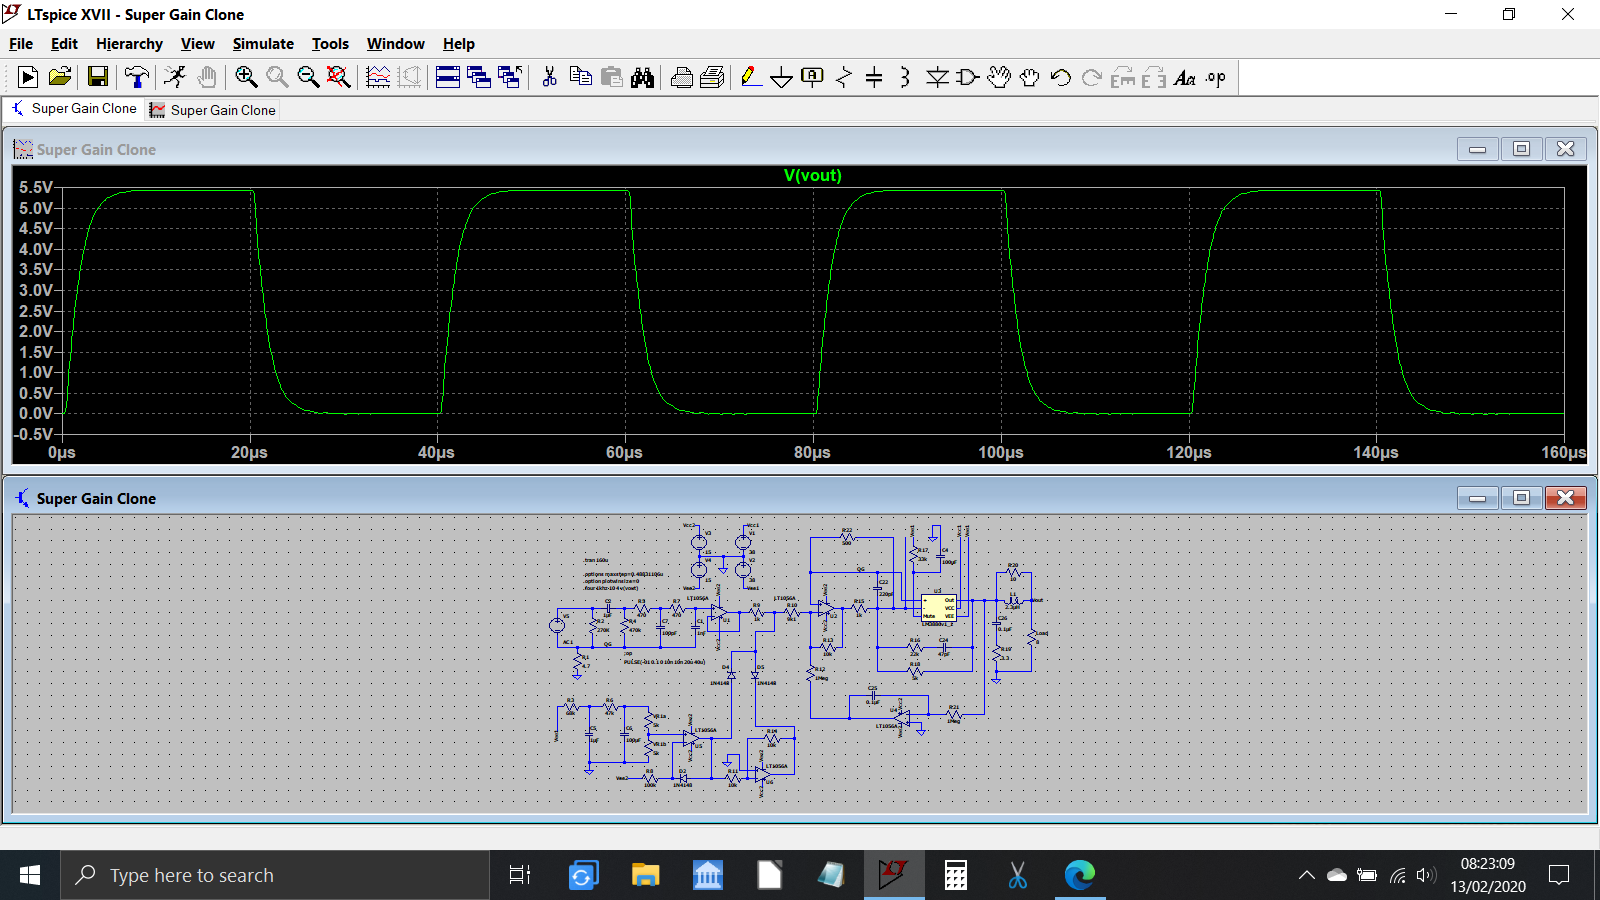1600x900 pixels.
Task: Click the Pick Visible Traces plot icon
Action: tap(378, 77)
